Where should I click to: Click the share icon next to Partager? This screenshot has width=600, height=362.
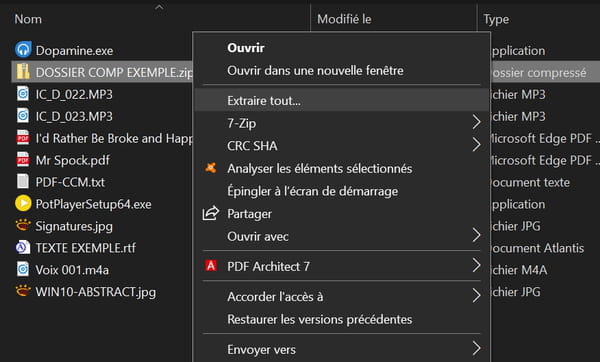(x=210, y=213)
